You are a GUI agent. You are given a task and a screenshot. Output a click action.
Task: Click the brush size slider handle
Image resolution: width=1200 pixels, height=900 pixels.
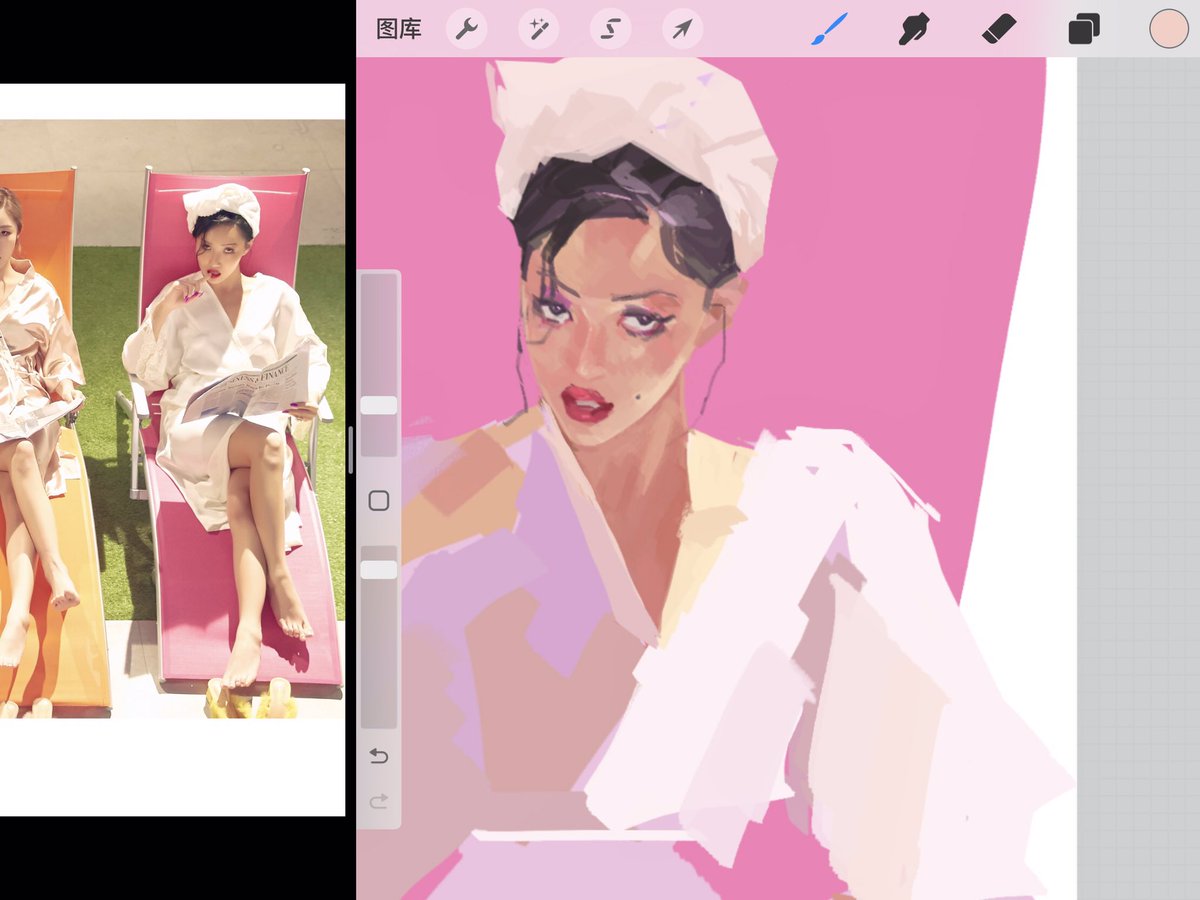379,405
